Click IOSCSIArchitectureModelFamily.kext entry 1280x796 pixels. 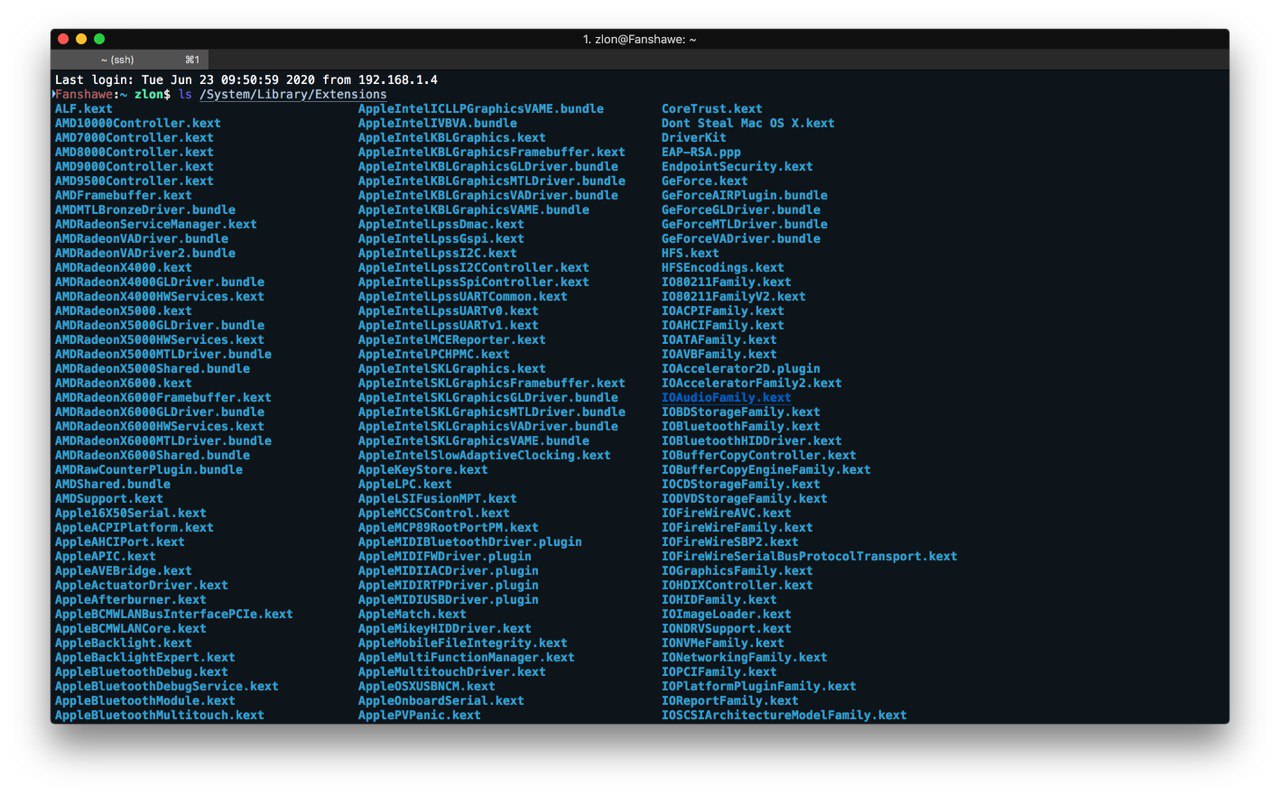(x=784, y=716)
